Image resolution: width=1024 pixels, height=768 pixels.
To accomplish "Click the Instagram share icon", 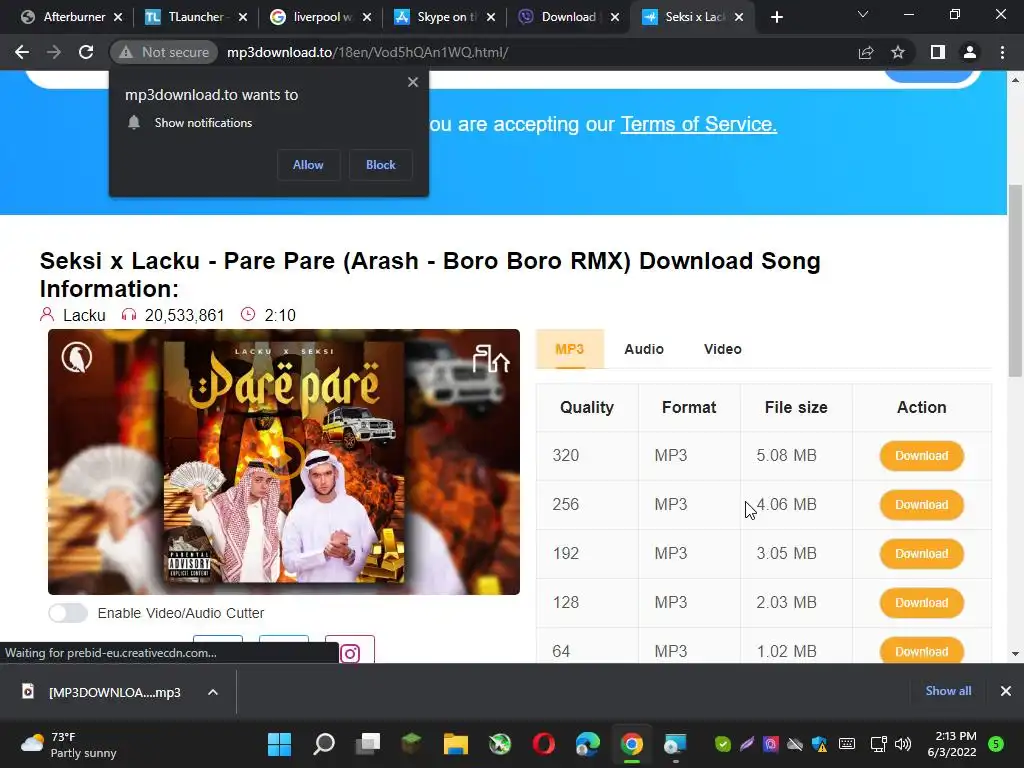I will (x=350, y=652).
